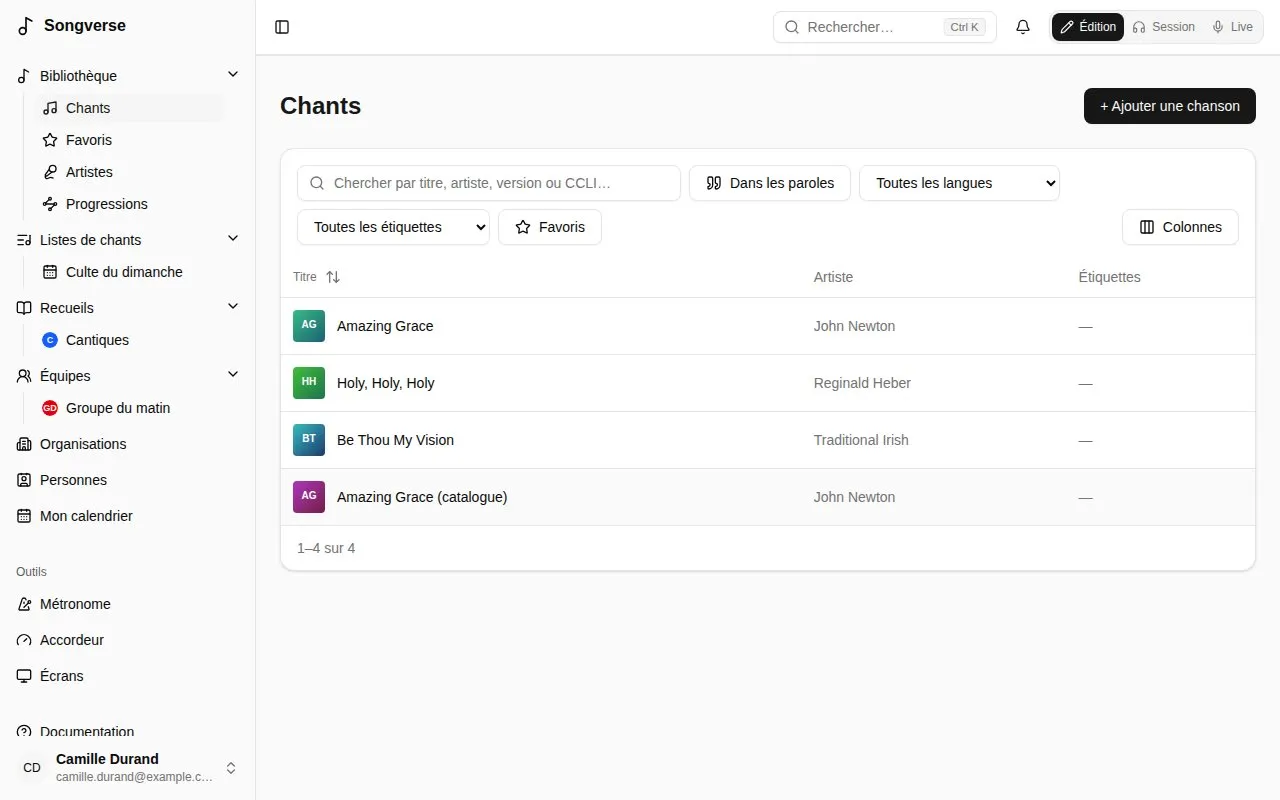Open Cantiques recueil

(129, 340)
